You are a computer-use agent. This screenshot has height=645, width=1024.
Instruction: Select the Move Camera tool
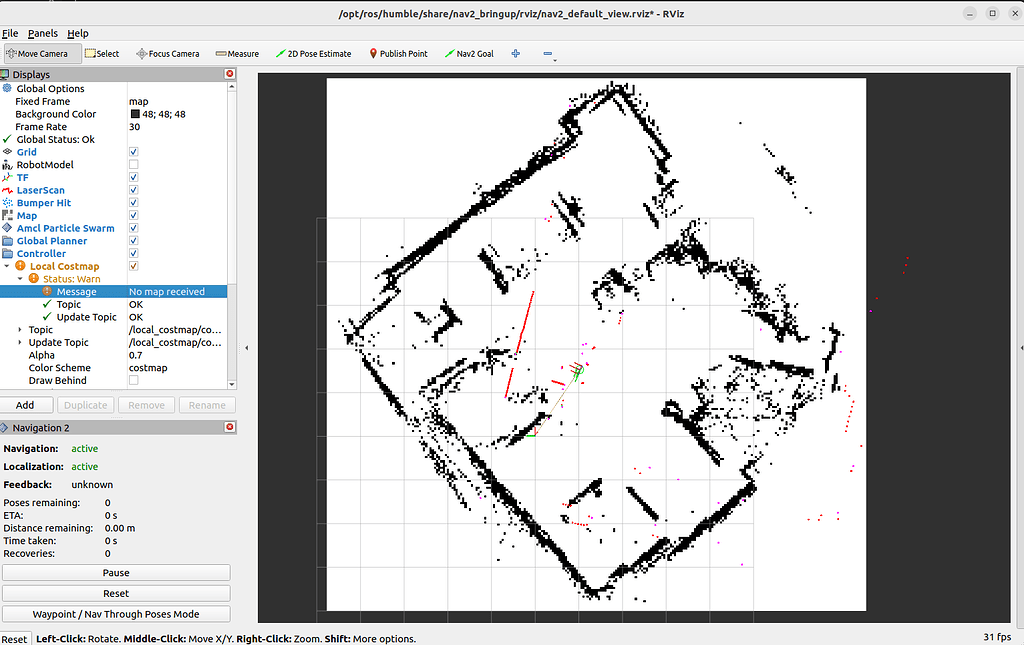pyautogui.click(x=39, y=54)
